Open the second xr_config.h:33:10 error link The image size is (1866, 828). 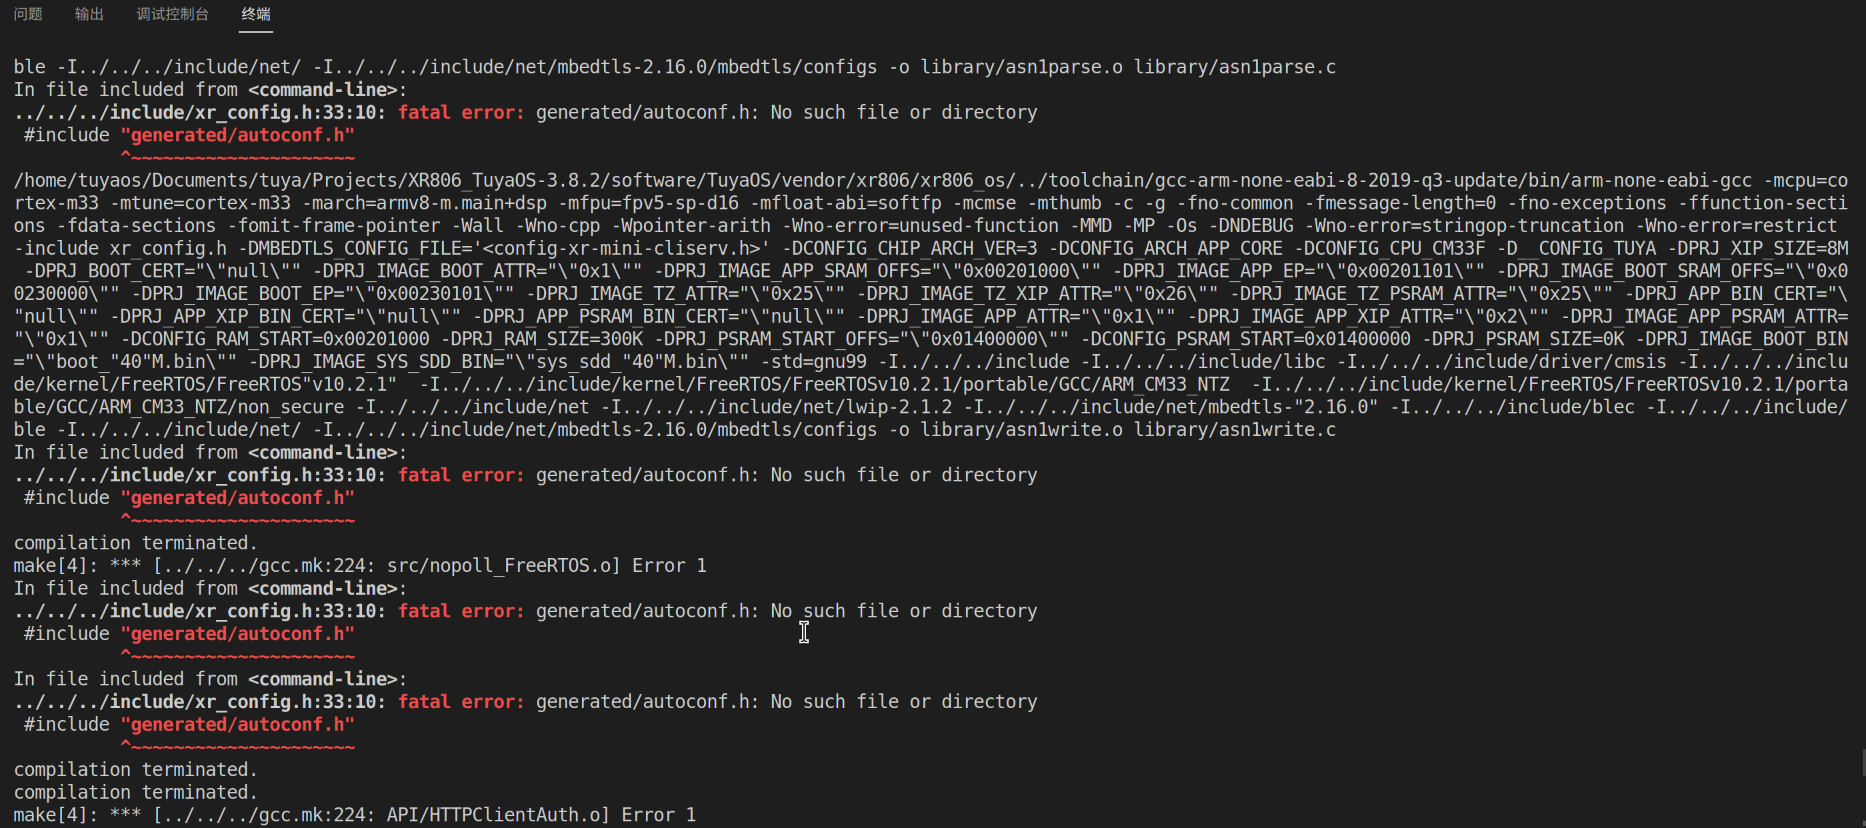tap(200, 475)
